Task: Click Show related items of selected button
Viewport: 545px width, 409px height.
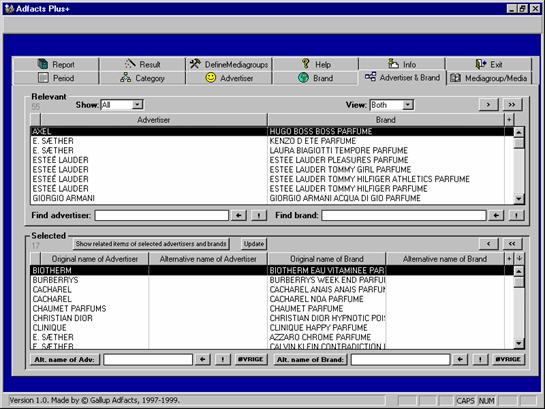Action: [151, 244]
